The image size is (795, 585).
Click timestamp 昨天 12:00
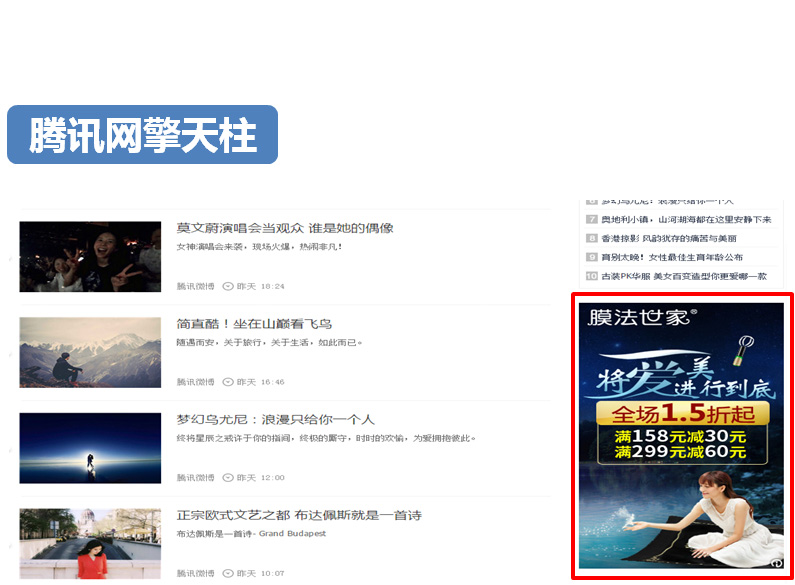261,478
